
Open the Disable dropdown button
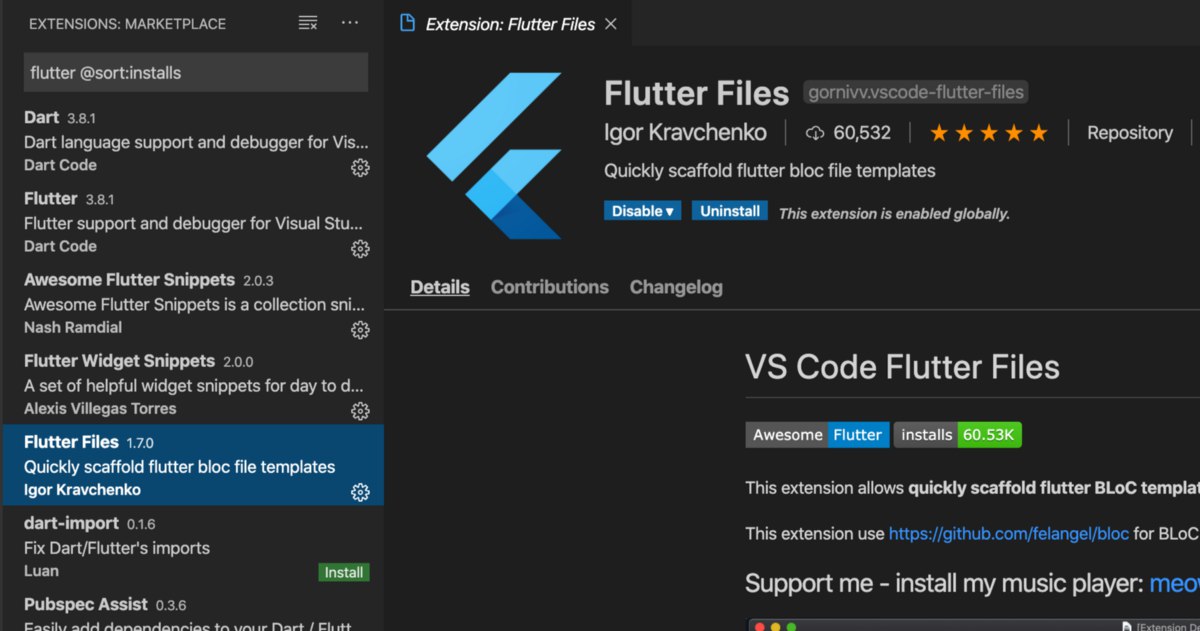coord(642,211)
